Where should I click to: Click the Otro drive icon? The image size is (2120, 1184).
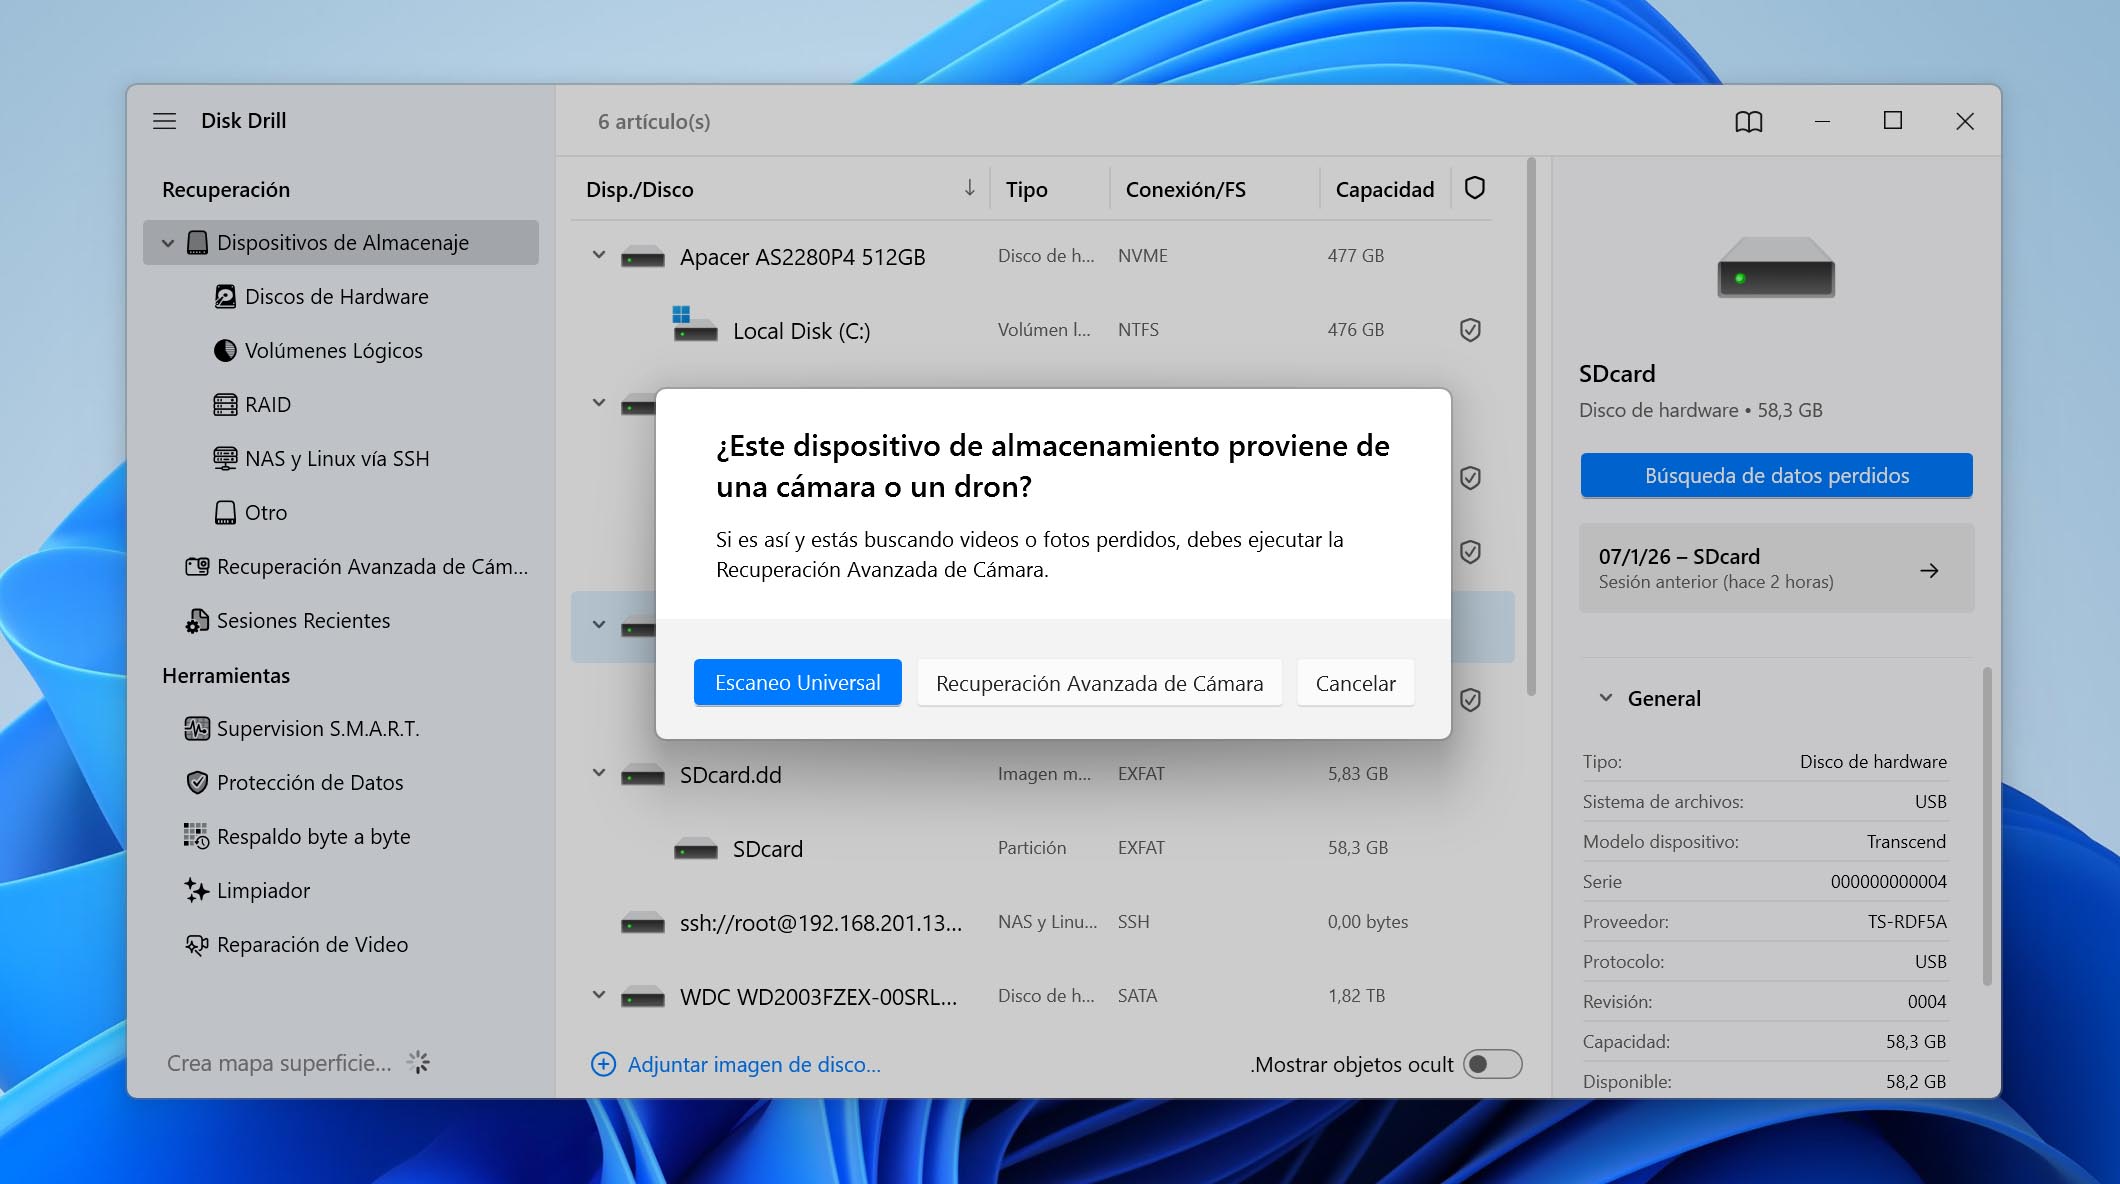tap(226, 513)
